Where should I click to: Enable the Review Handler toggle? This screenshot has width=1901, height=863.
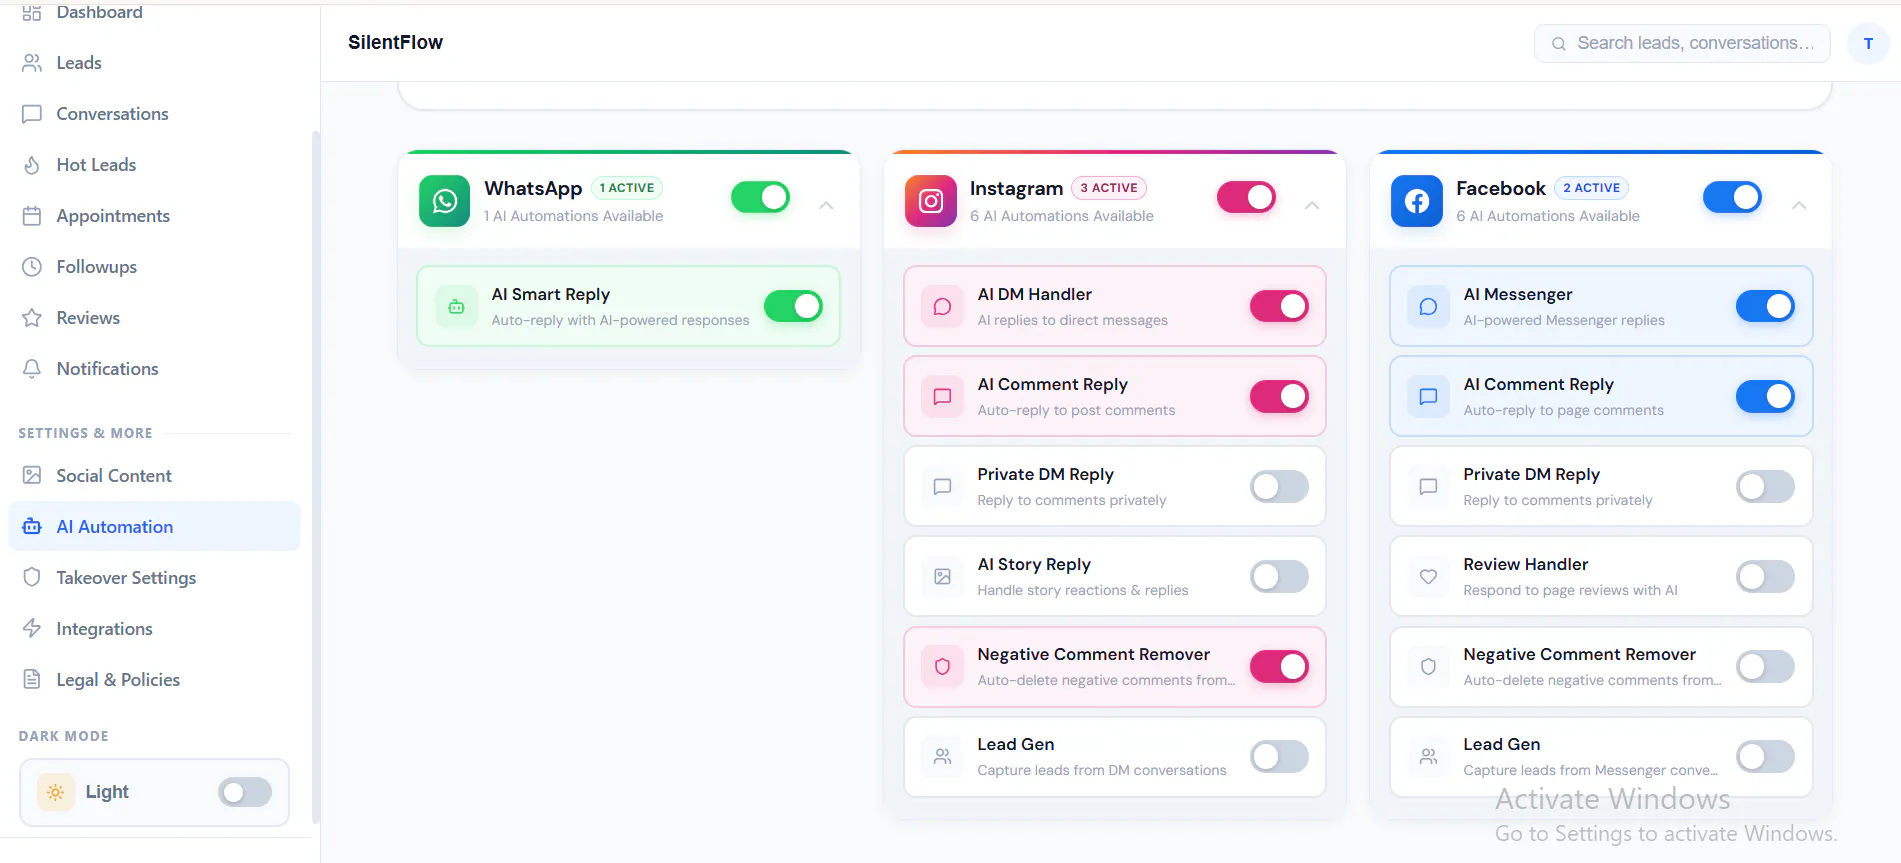click(x=1765, y=576)
